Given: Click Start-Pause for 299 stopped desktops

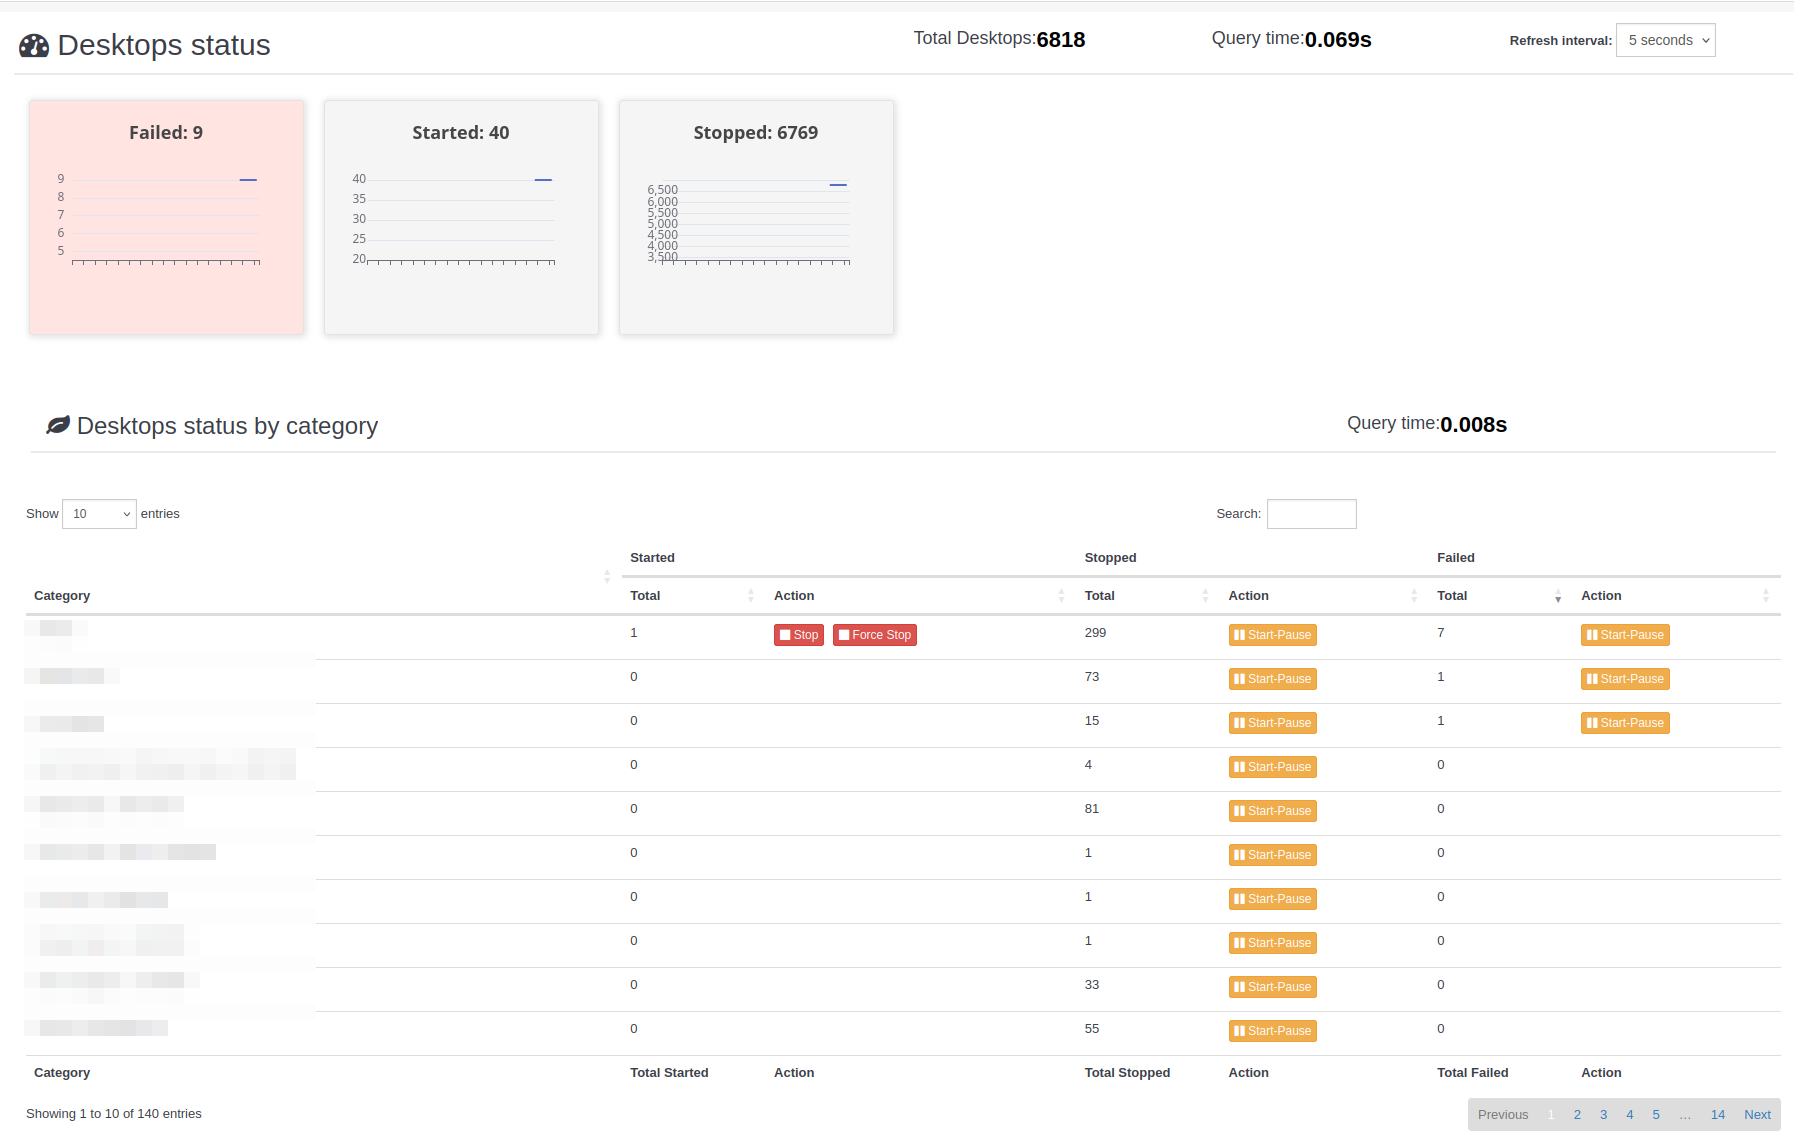Looking at the screenshot, I should point(1272,635).
